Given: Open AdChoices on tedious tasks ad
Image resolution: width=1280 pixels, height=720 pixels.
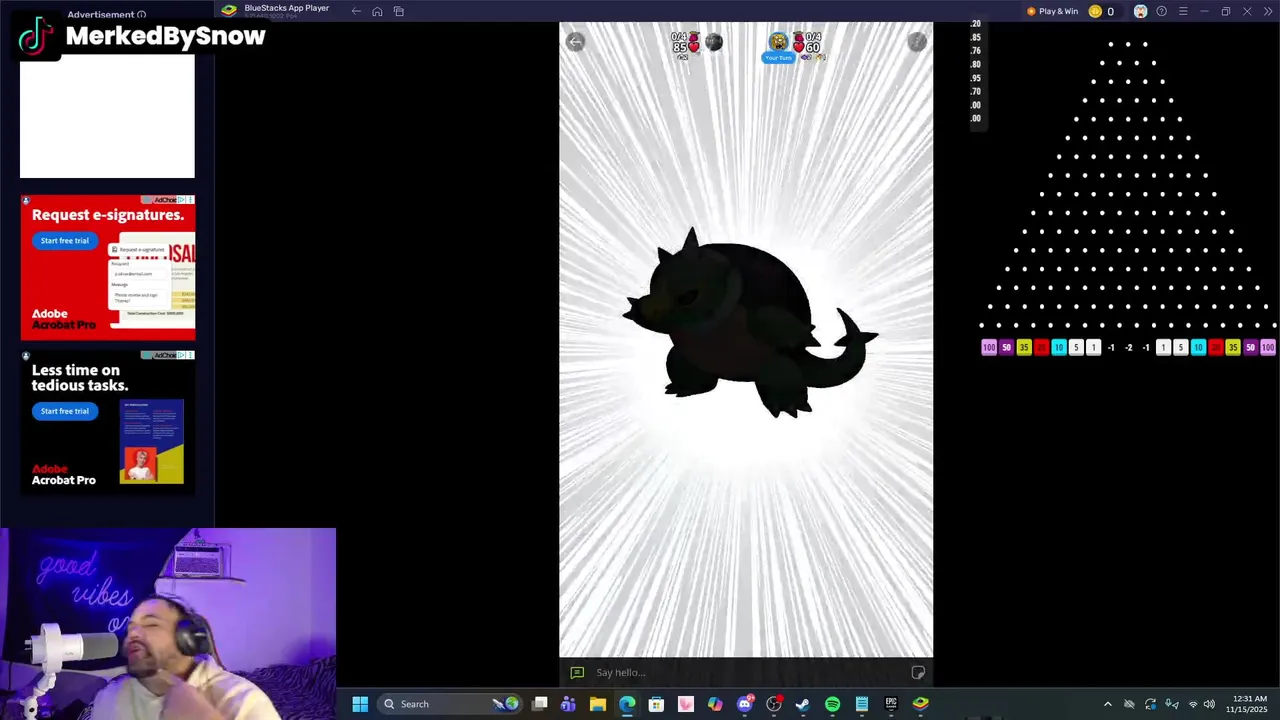Looking at the screenshot, I should pyautogui.click(x=166, y=355).
